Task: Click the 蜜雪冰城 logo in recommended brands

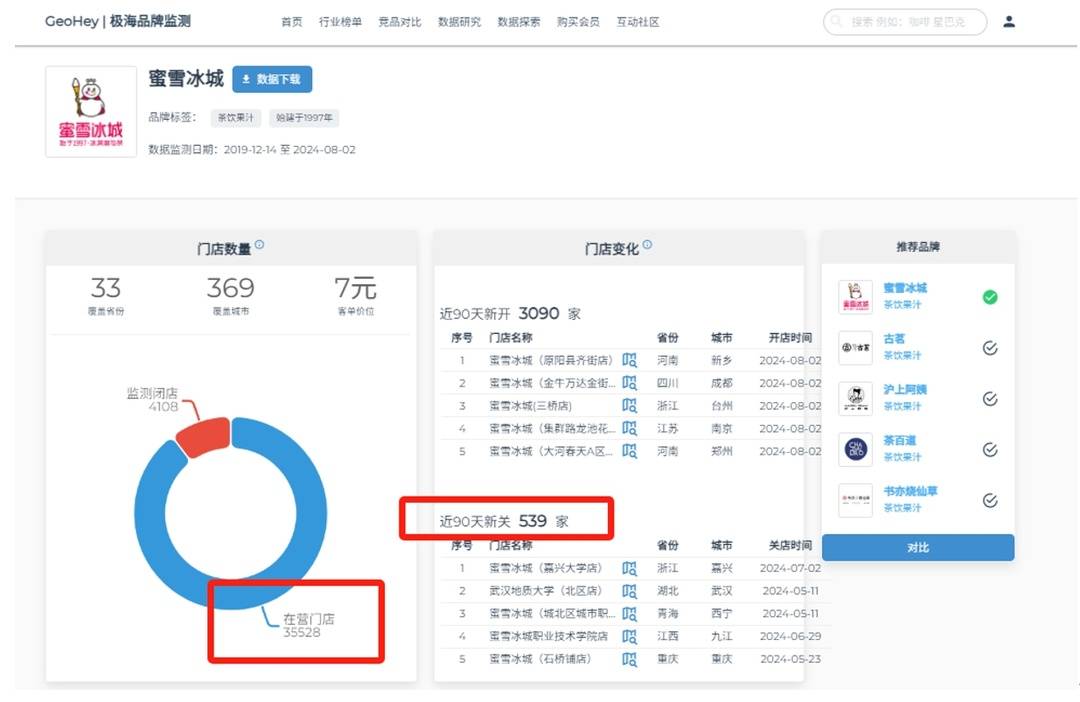Action: pyautogui.click(x=855, y=297)
